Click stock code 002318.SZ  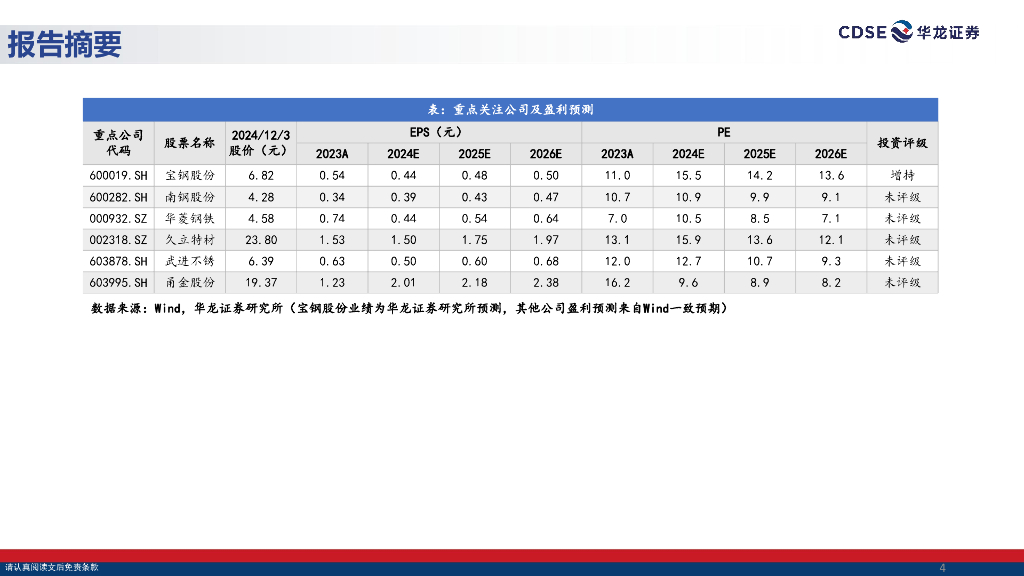[x=118, y=240]
